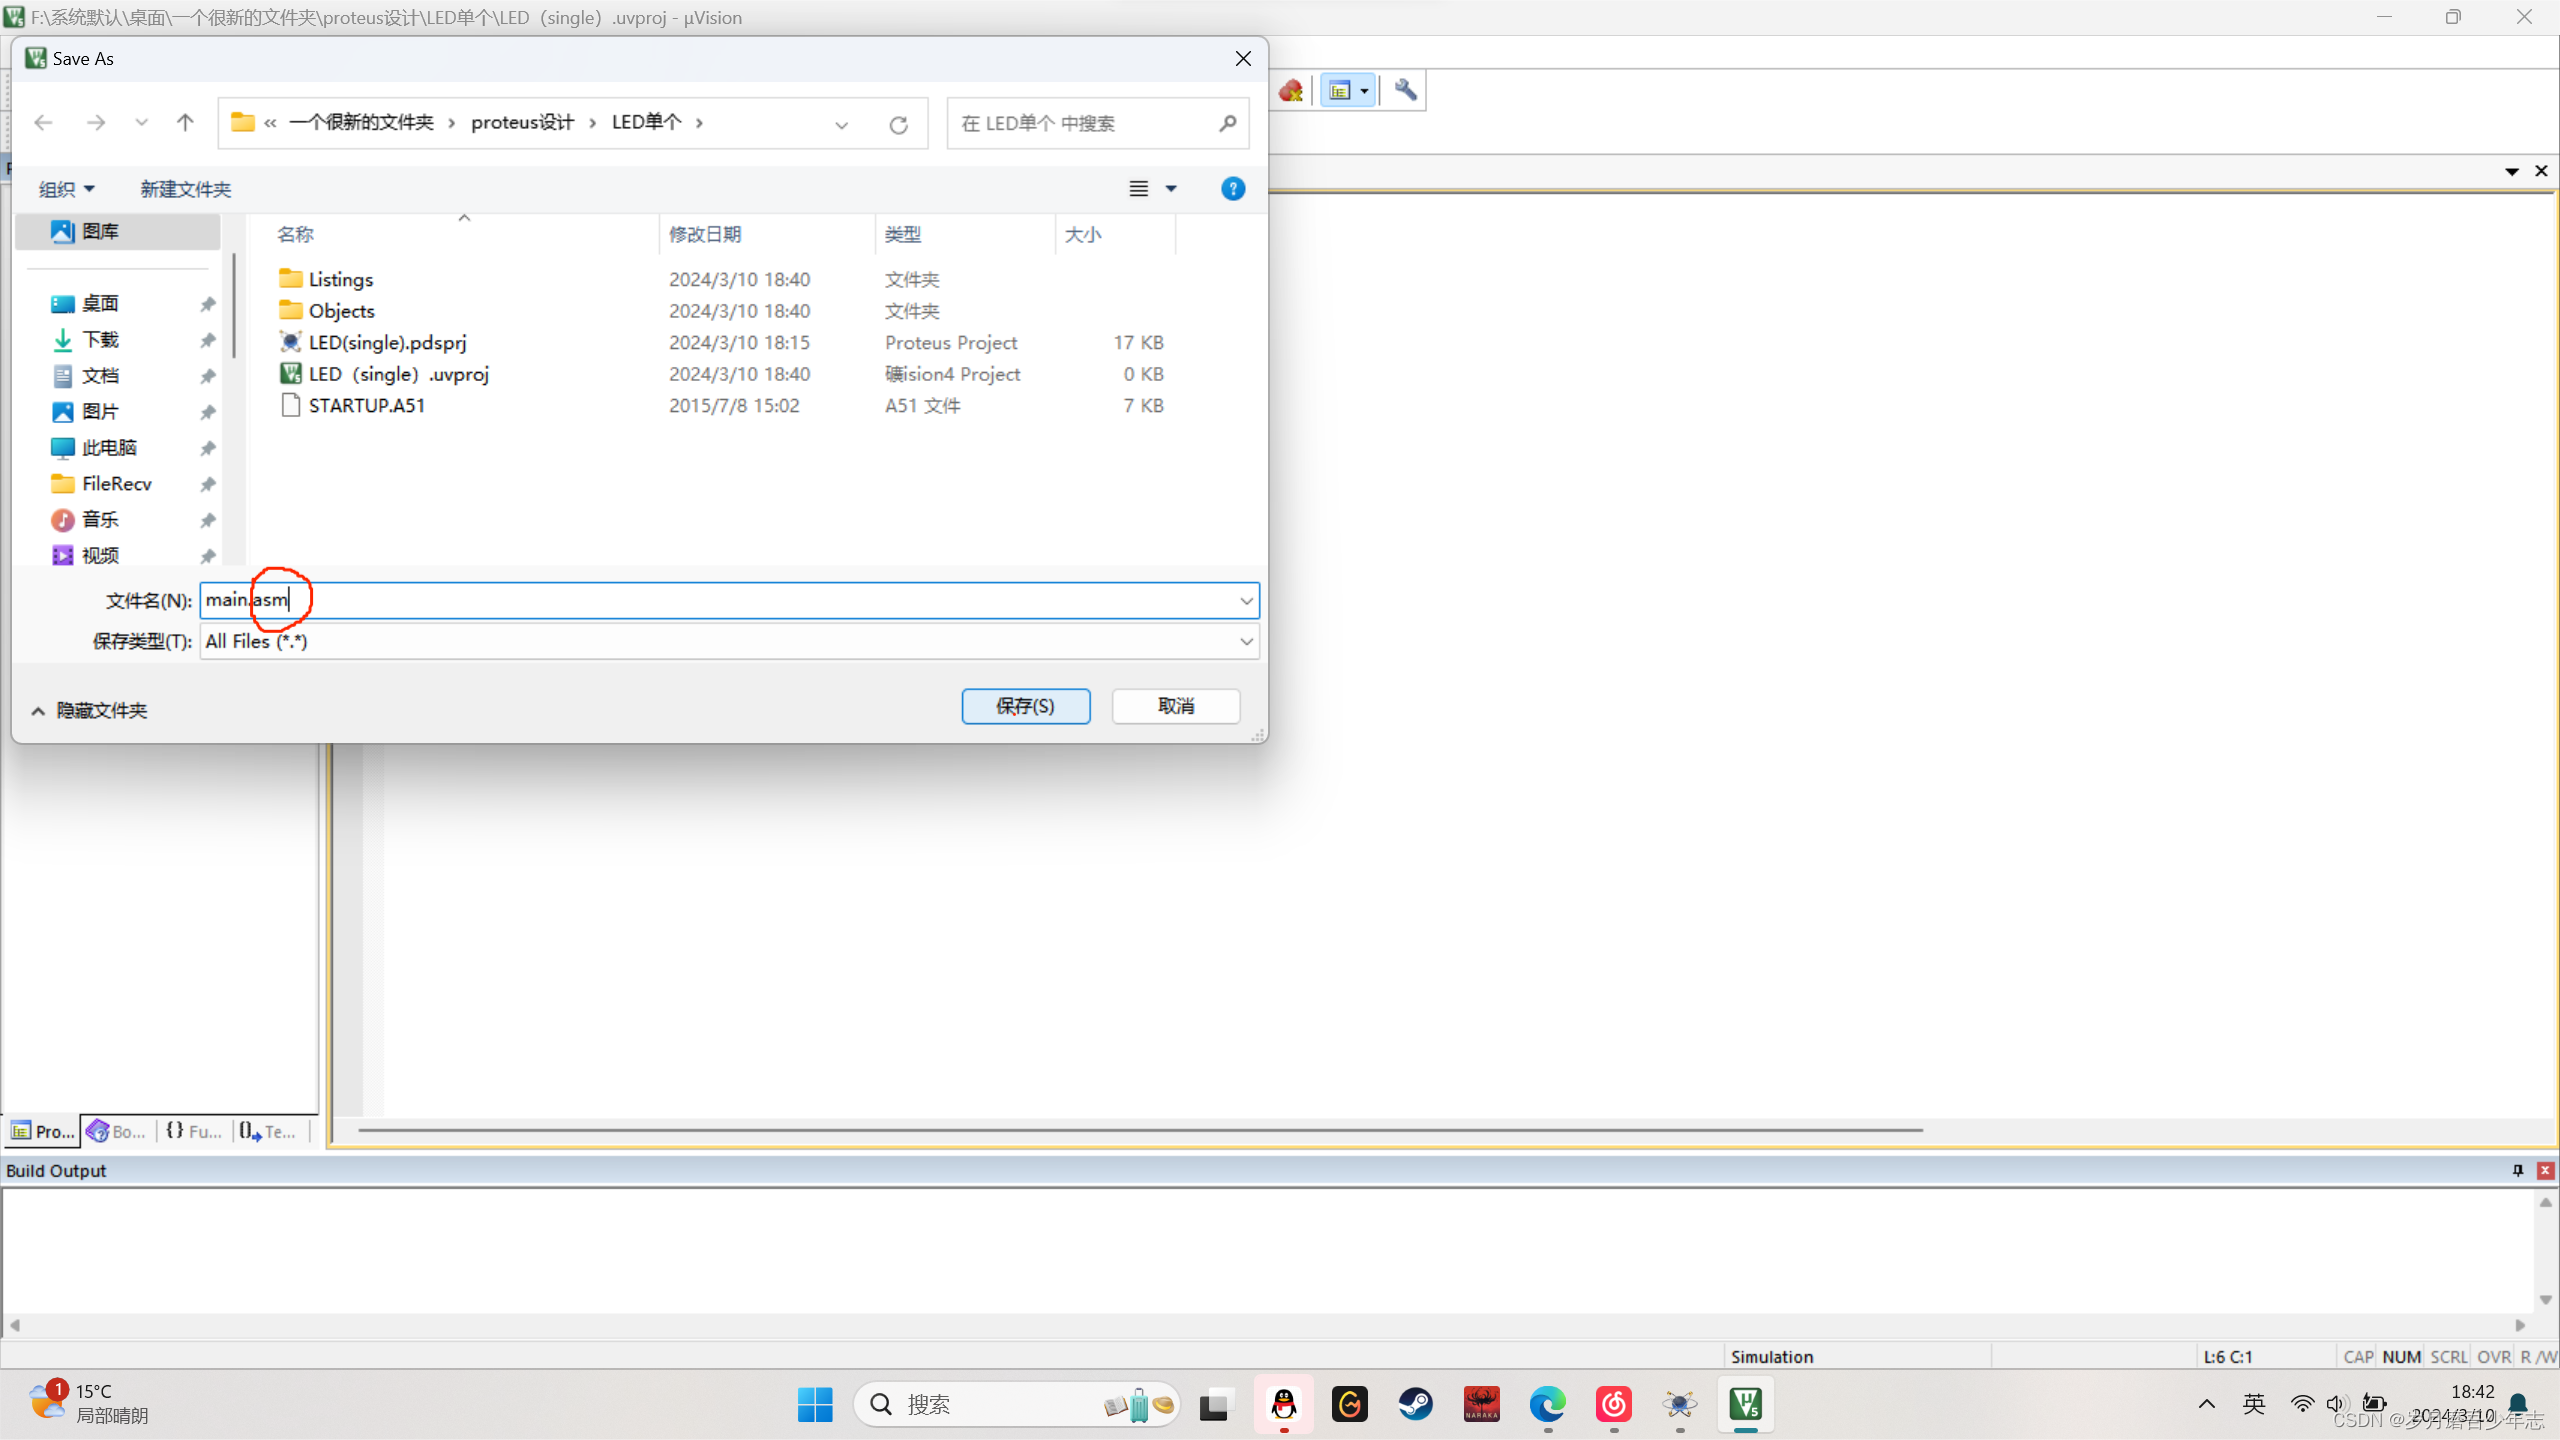Click the refresh button in address bar
Screen dimensions: 2560x1440
click(x=898, y=121)
